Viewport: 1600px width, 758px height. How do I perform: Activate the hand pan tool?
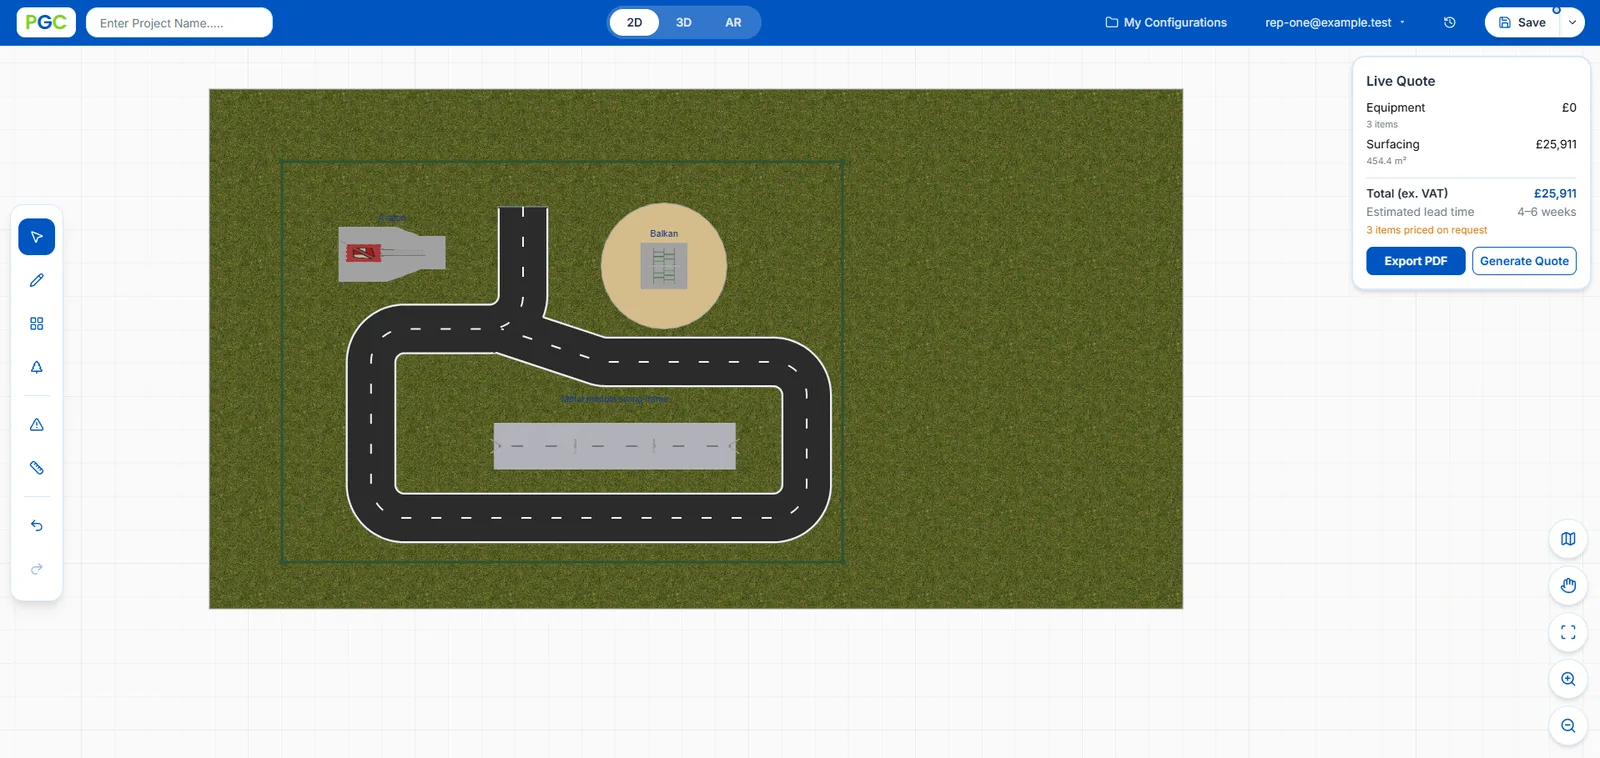tap(1568, 586)
